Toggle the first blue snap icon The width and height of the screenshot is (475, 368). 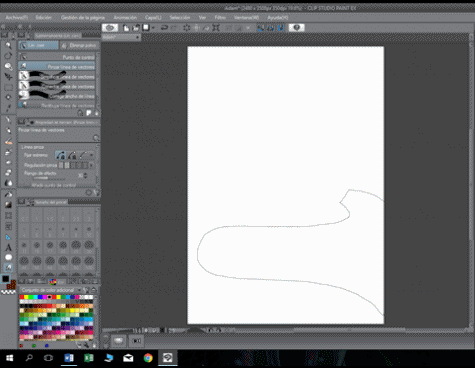(260, 28)
